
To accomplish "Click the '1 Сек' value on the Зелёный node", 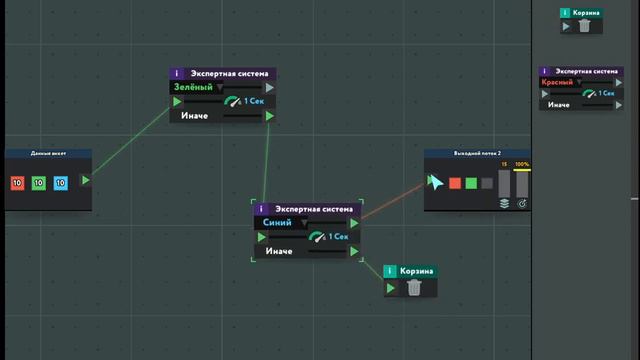I will 254,101.
